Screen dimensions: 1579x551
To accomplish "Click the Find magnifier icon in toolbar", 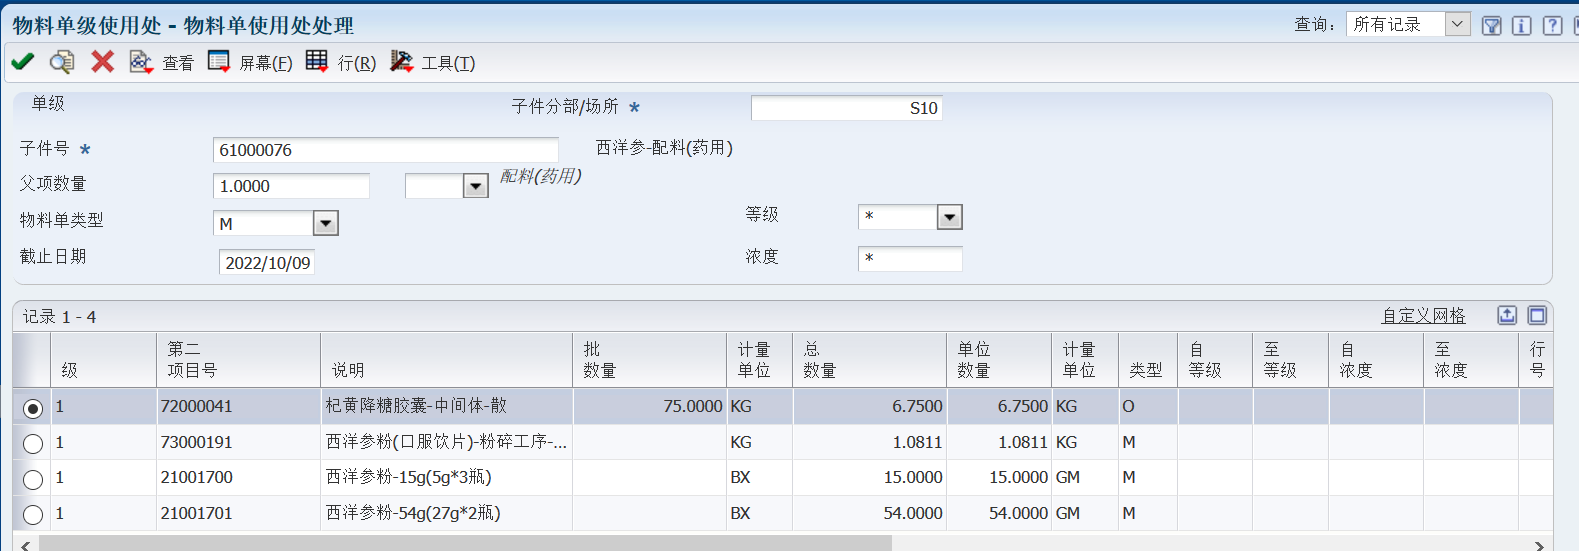I will (62, 62).
